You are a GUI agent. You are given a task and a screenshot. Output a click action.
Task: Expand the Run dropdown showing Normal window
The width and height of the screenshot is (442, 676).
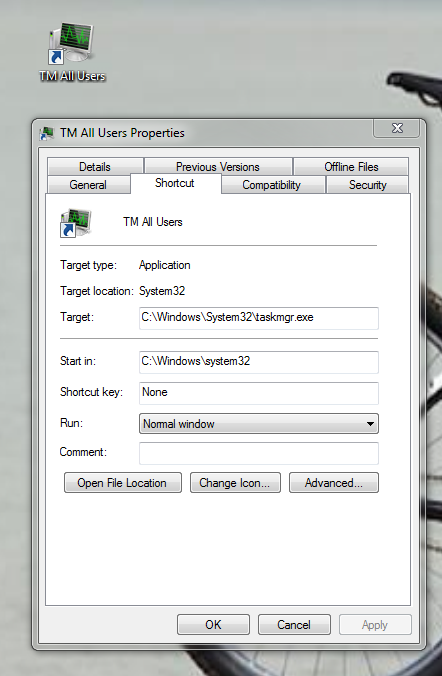(x=259, y=424)
